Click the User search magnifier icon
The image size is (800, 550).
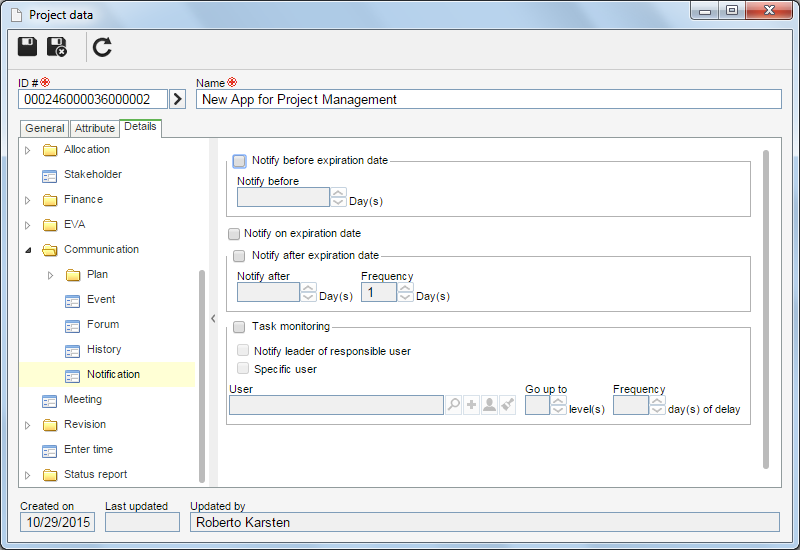[453, 405]
